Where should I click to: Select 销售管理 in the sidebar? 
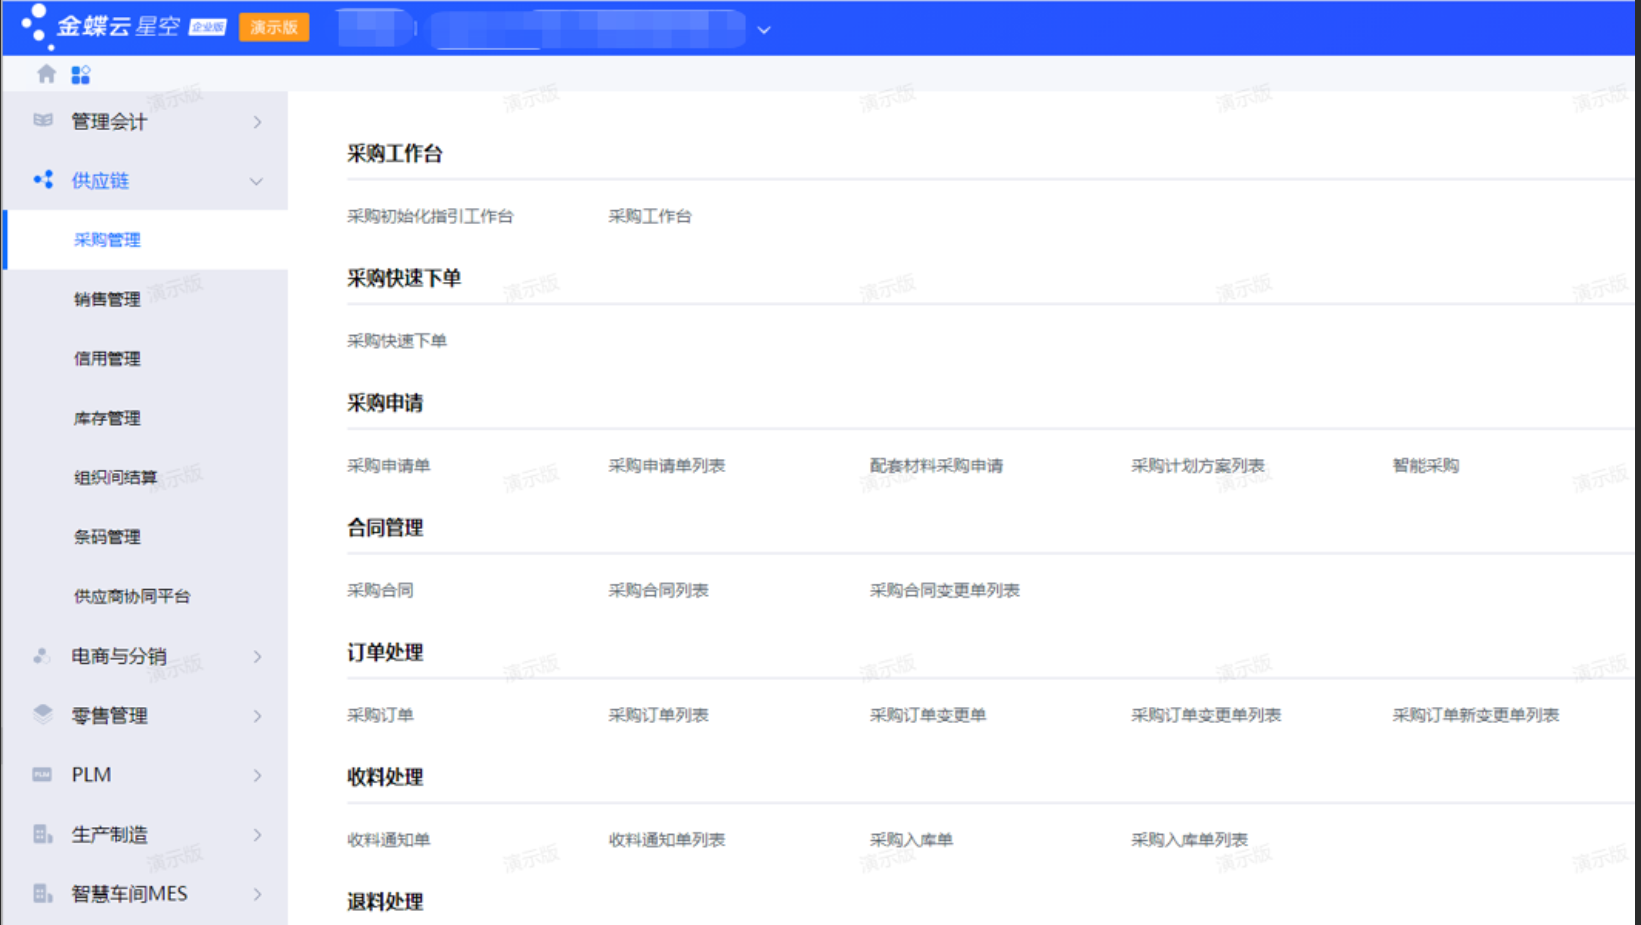point(107,299)
